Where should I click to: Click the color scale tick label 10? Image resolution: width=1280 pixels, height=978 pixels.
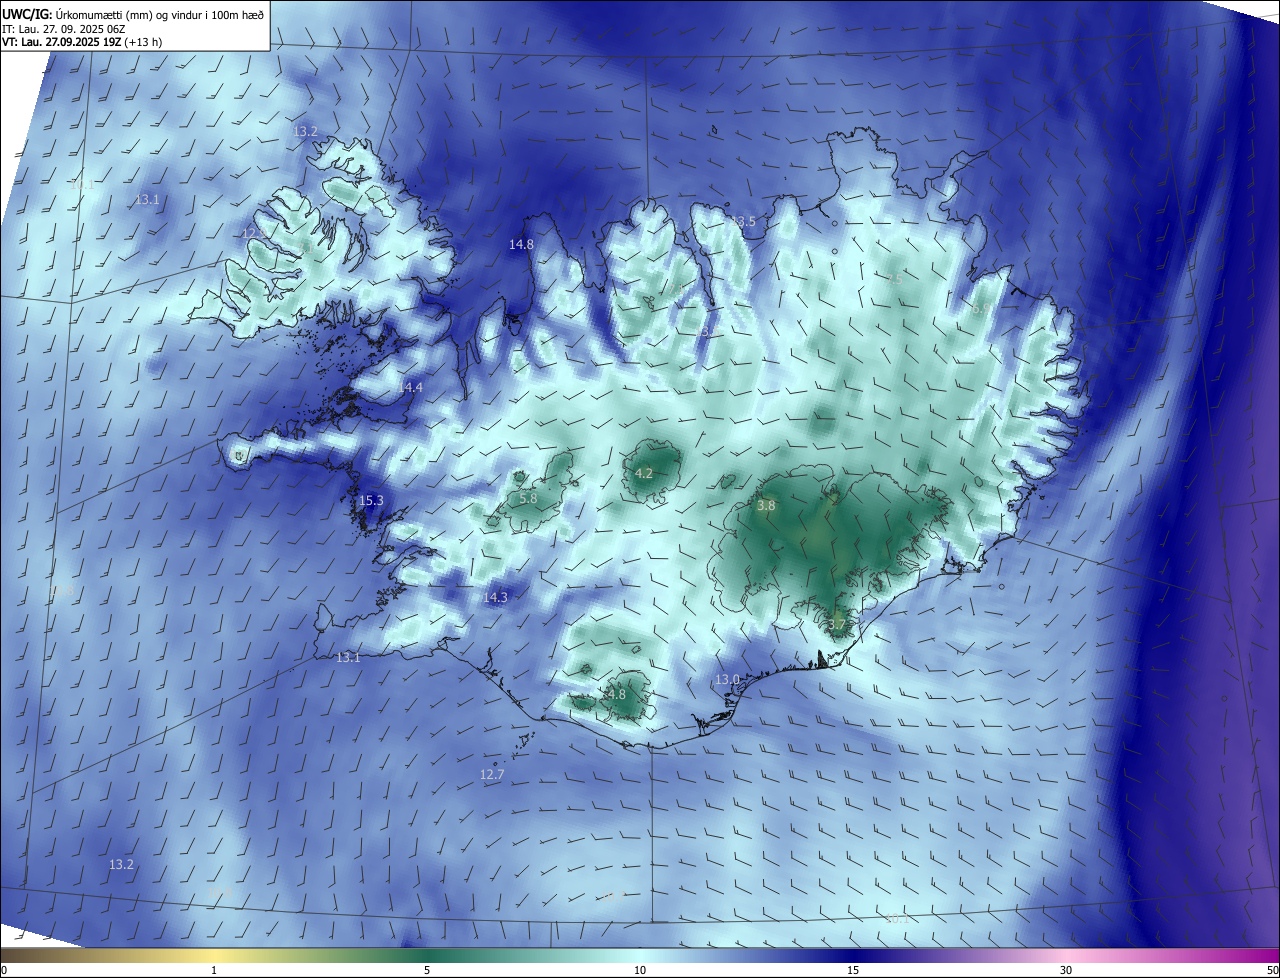[x=640, y=970]
